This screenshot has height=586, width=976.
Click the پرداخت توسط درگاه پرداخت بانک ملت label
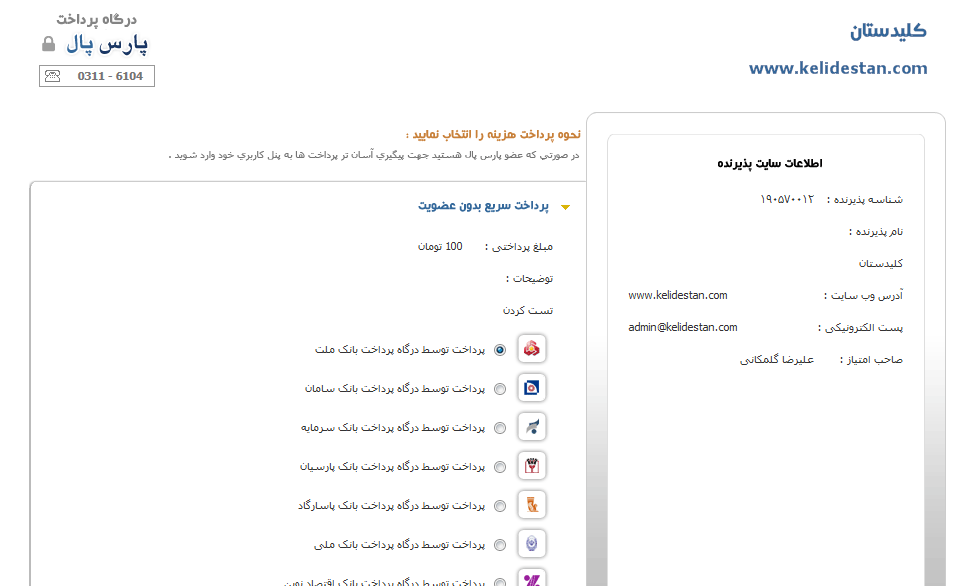[x=400, y=350]
